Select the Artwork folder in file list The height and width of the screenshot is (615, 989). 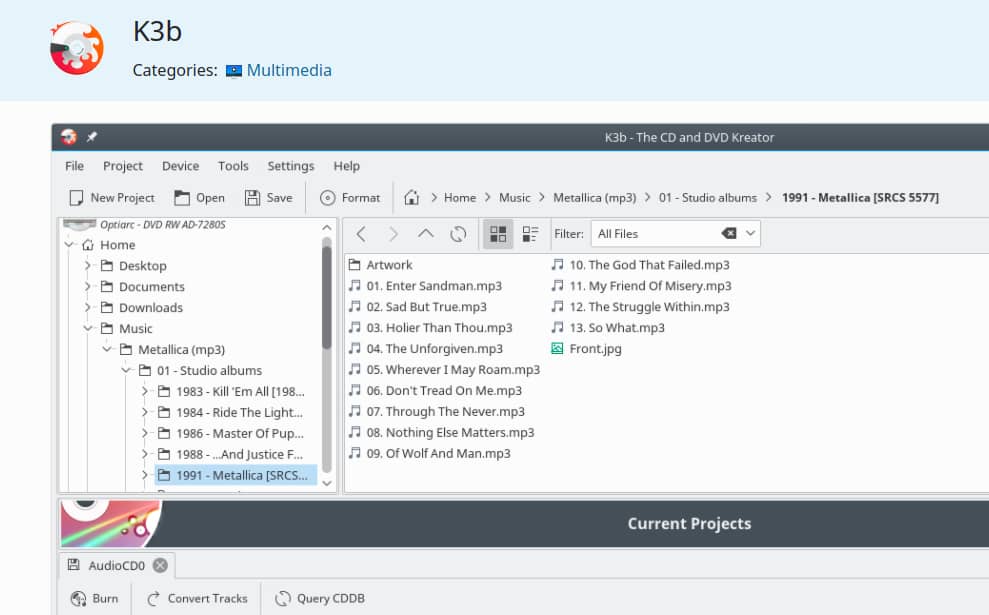381,265
